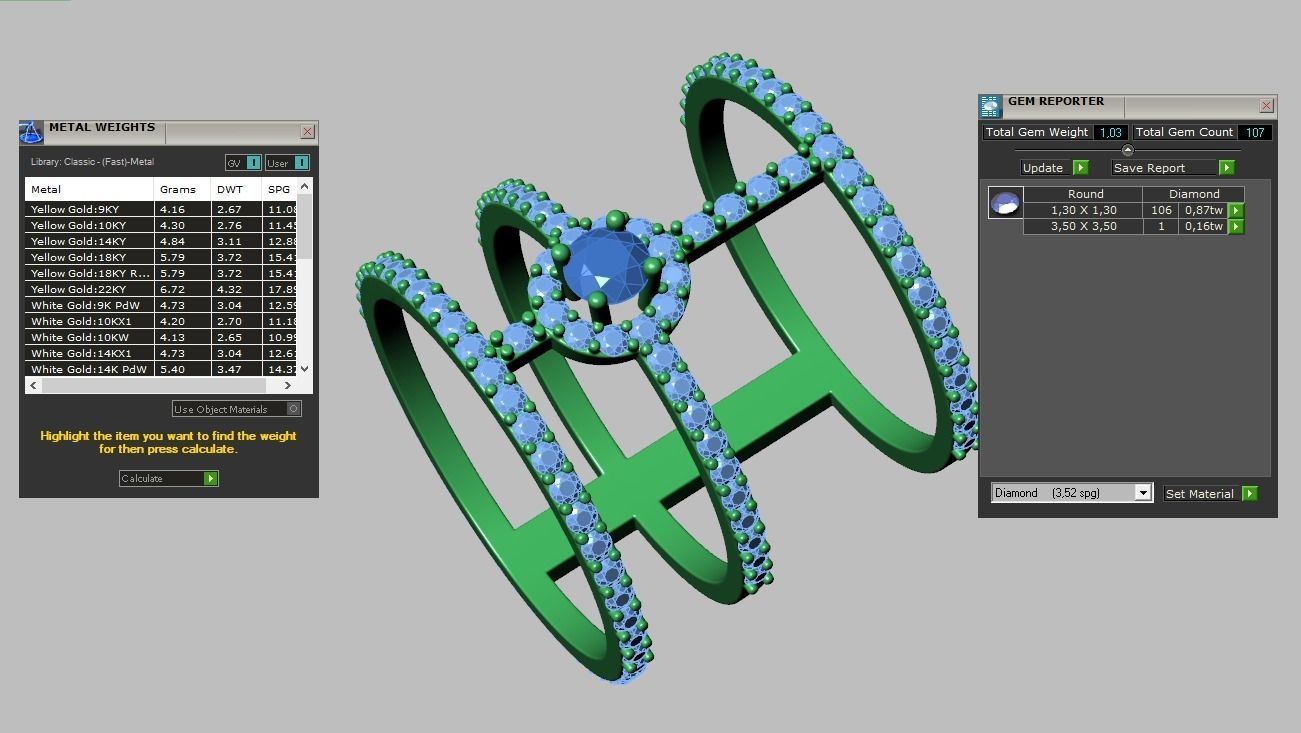1301x733 pixels.
Task: Click green arrow beside Calculate
Action: click(210, 478)
